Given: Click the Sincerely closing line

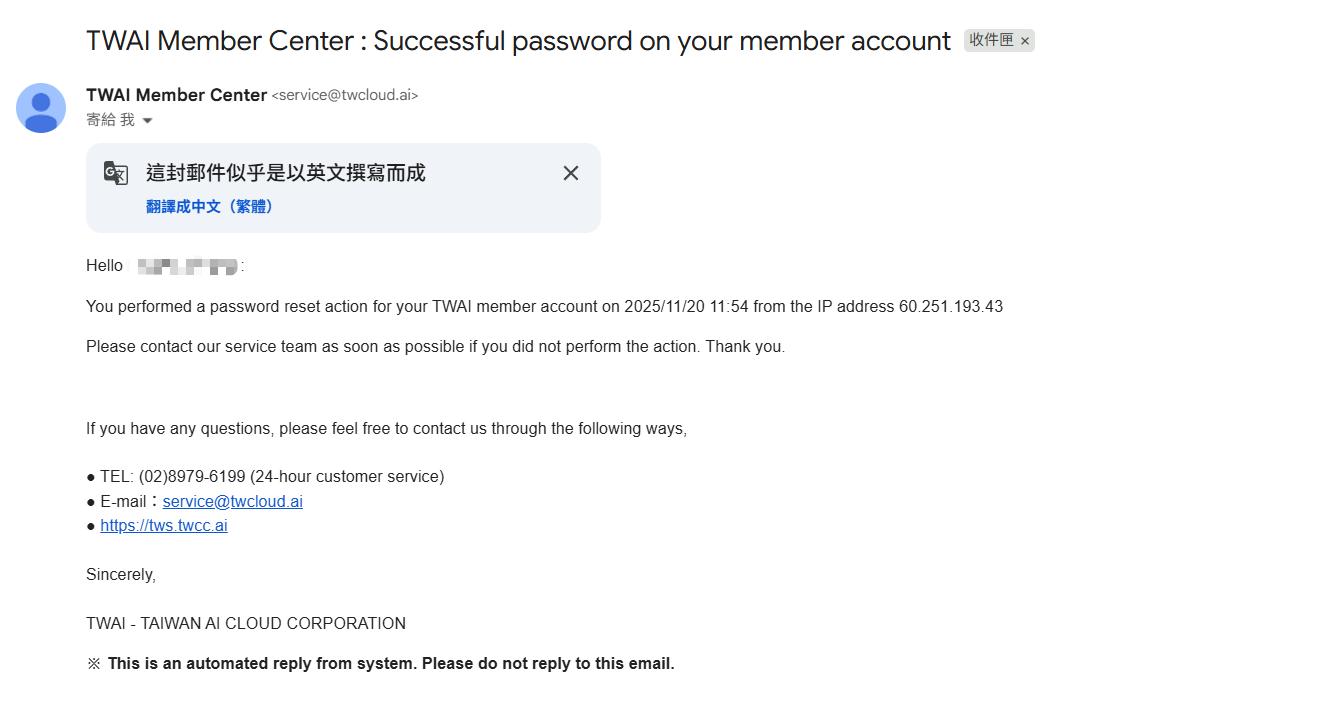Looking at the screenshot, I should pos(121,574).
